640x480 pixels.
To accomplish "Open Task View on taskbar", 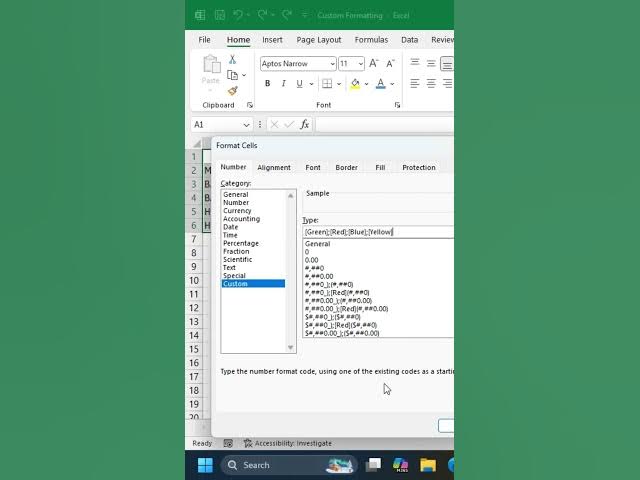I will coord(373,465).
